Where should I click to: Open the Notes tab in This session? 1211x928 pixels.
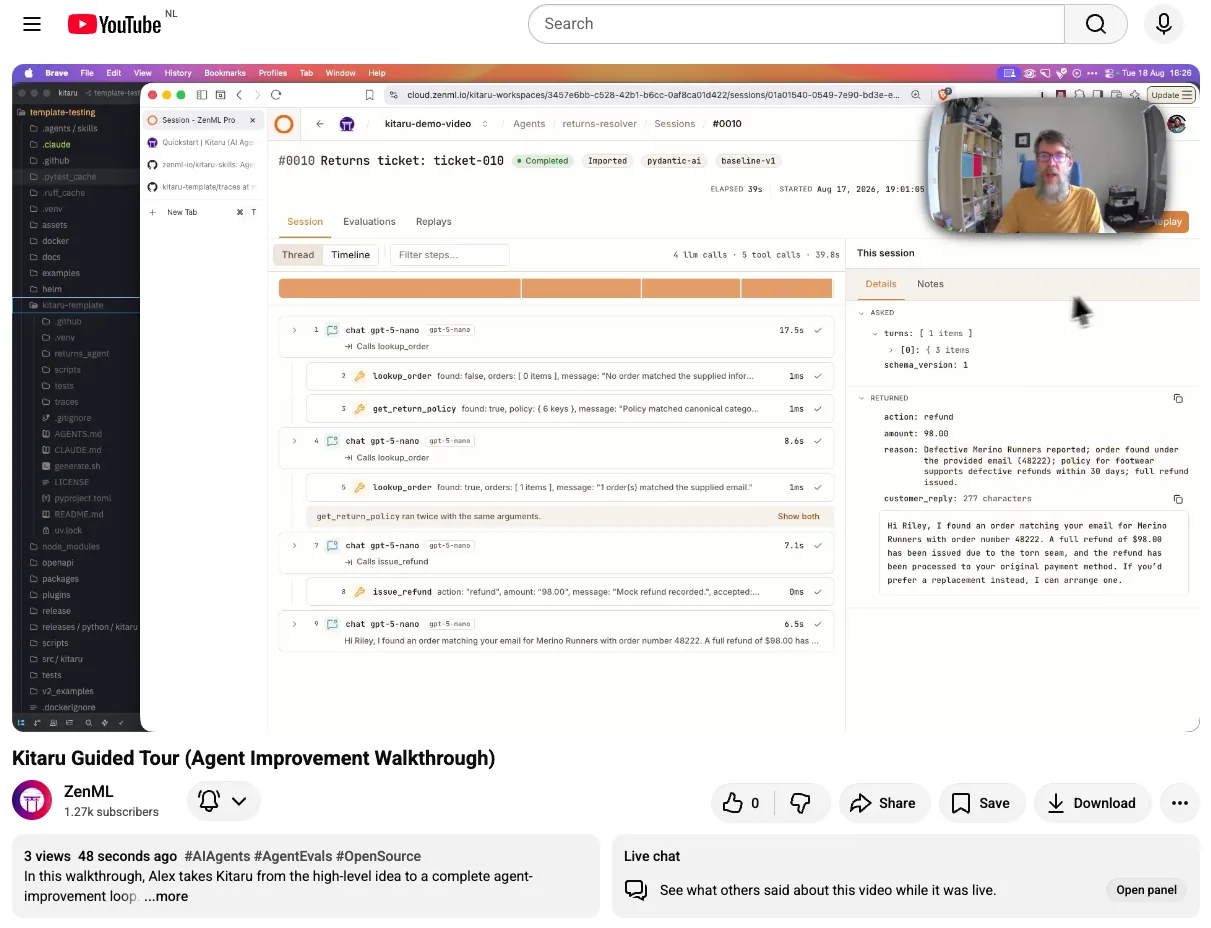pyautogui.click(x=930, y=284)
